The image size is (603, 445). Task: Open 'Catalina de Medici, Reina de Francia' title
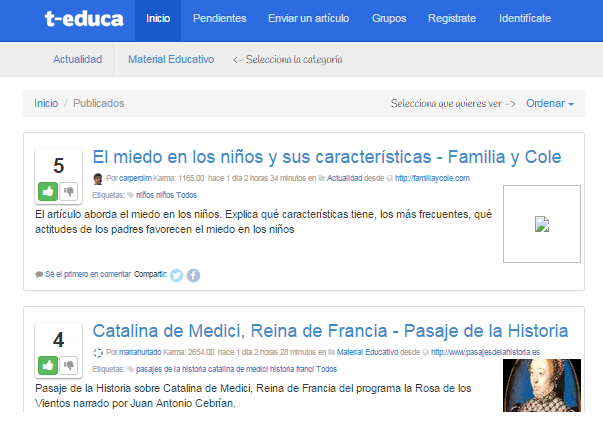click(x=330, y=331)
